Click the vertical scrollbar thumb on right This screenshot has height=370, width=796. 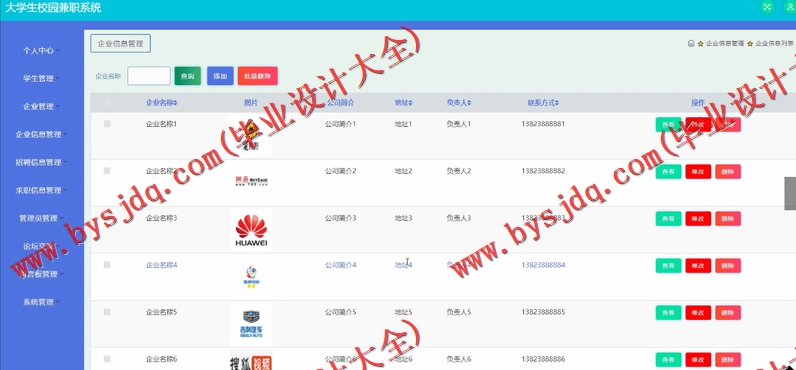tap(790, 193)
